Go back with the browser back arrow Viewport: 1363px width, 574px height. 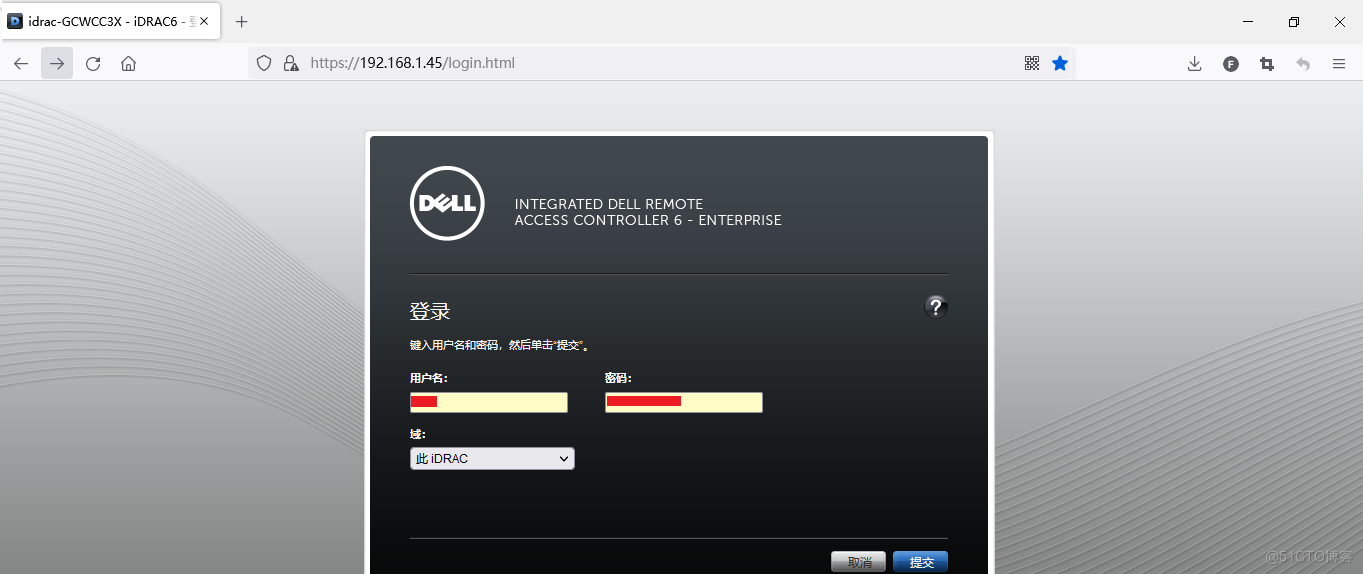pos(21,63)
